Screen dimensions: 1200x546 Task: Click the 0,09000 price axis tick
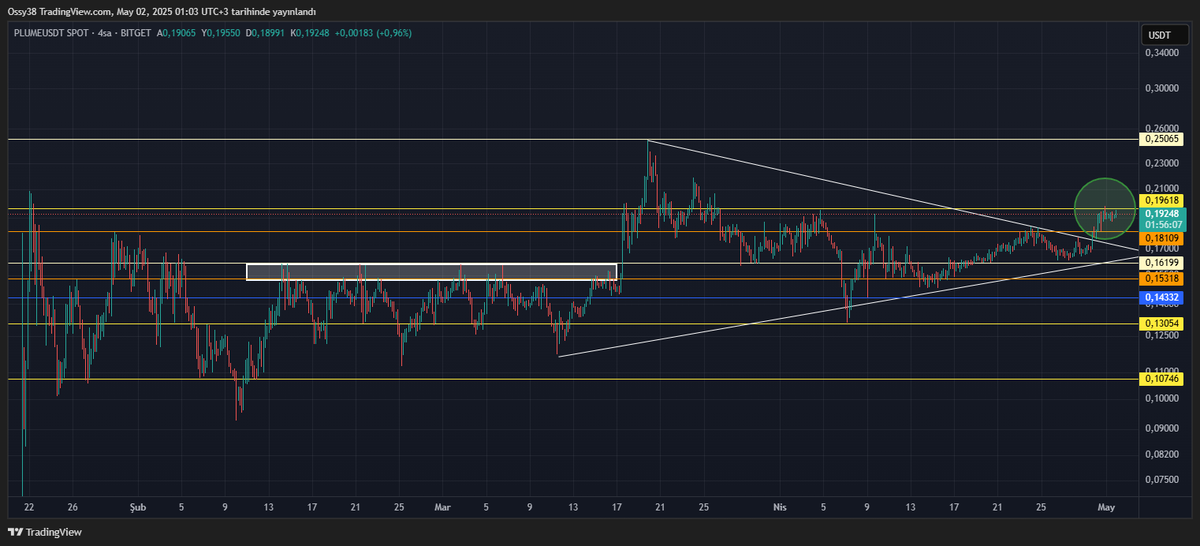(1162, 428)
